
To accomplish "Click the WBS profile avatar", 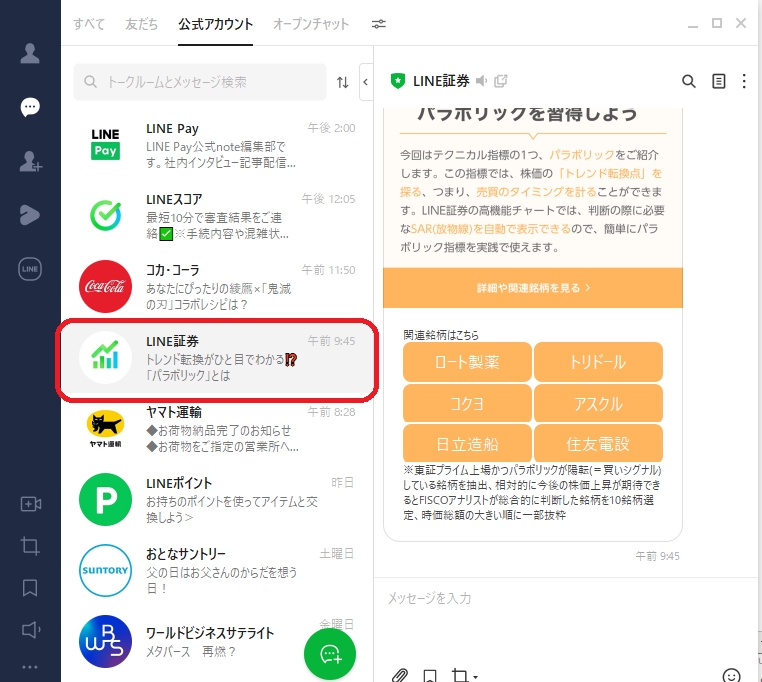I will (105, 641).
